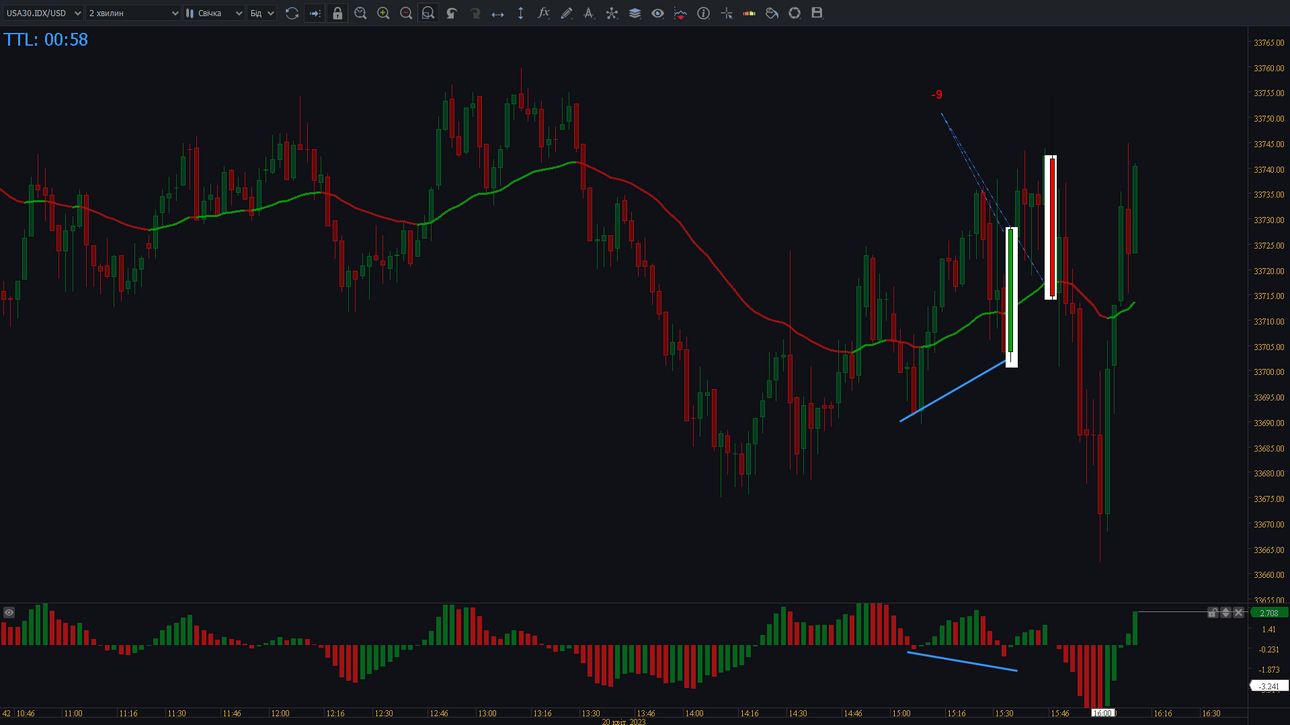Image resolution: width=1290 pixels, height=725 pixels.
Task: Open the Бід price side dropdown
Action: [261, 13]
